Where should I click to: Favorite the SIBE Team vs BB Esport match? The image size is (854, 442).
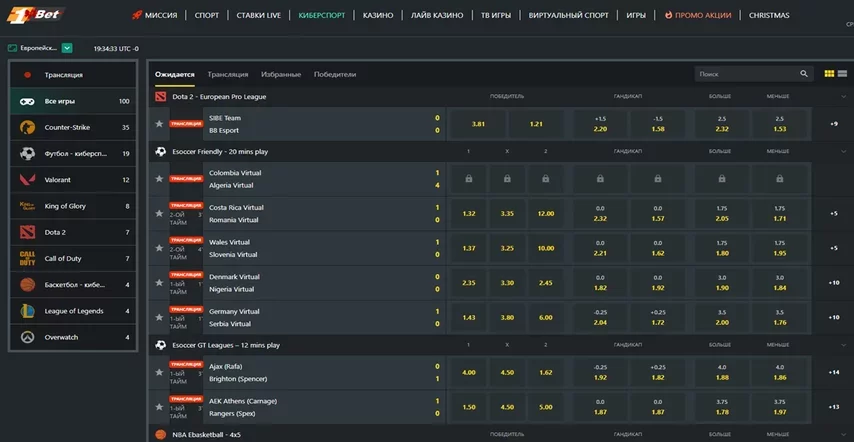pyautogui.click(x=159, y=124)
